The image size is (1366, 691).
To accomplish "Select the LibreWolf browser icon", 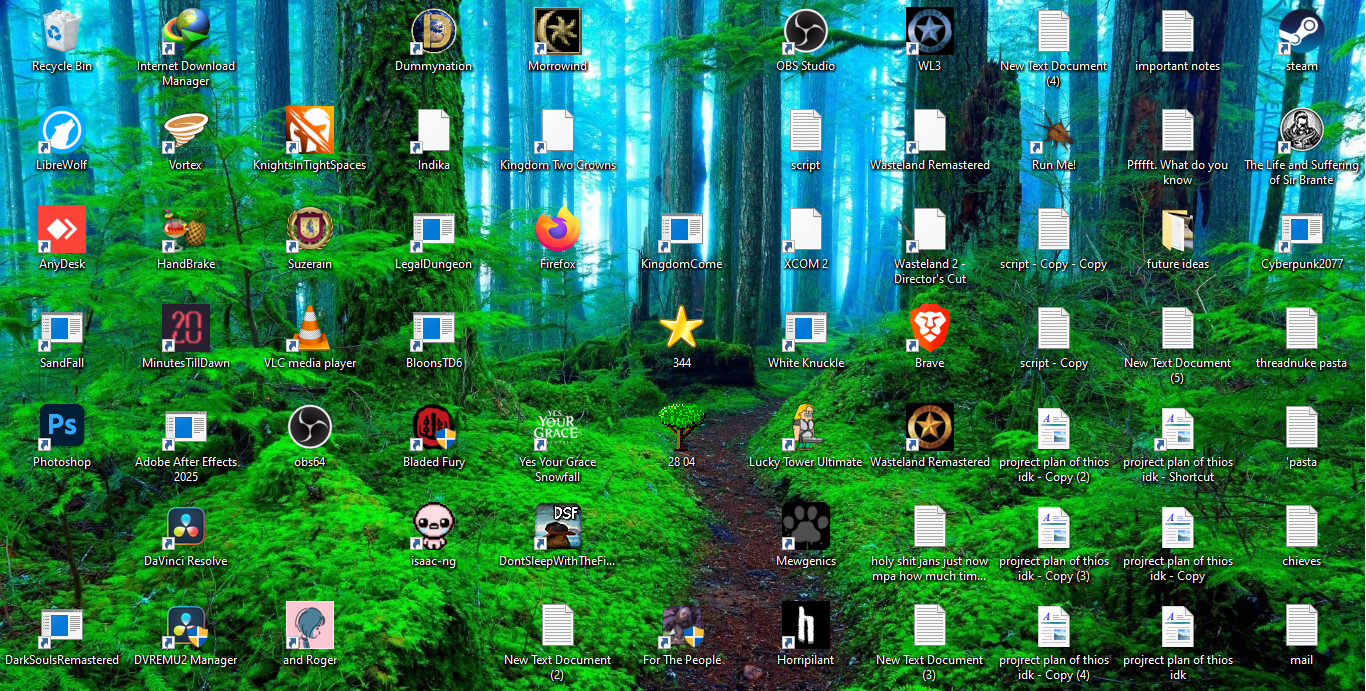I will tap(62, 130).
